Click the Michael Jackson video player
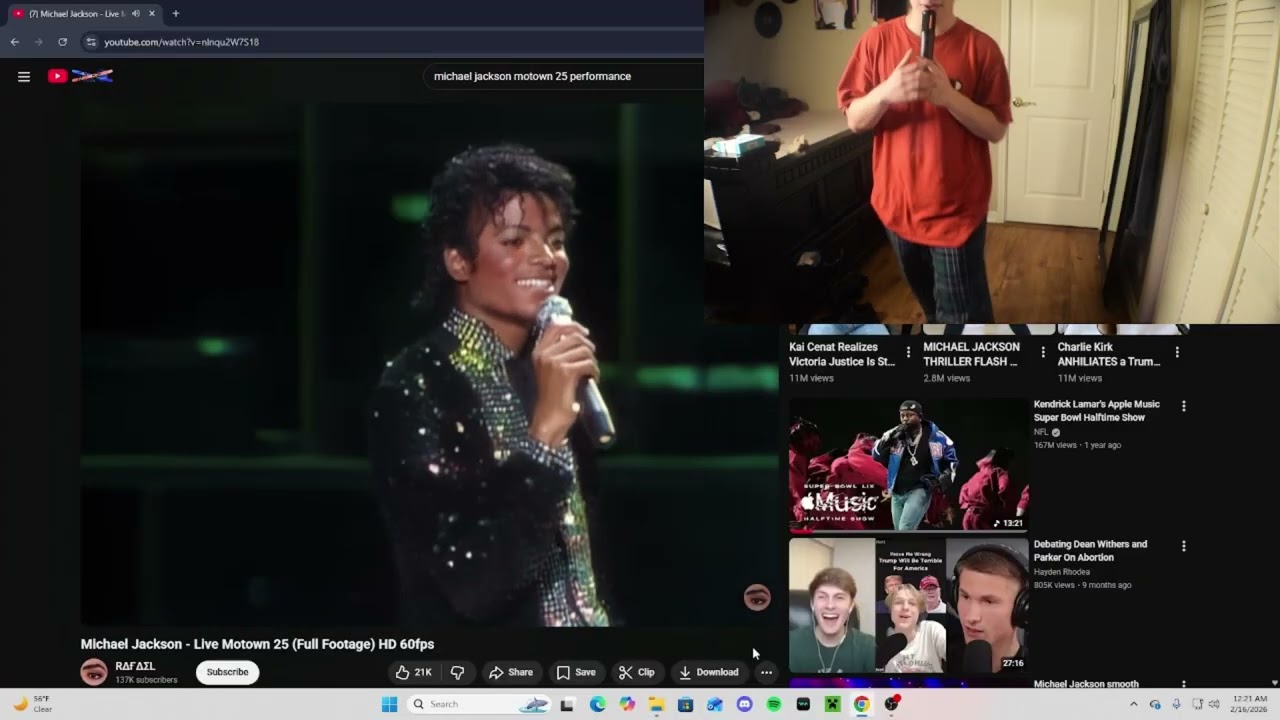Viewport: 1280px width, 720px height. tap(430, 365)
